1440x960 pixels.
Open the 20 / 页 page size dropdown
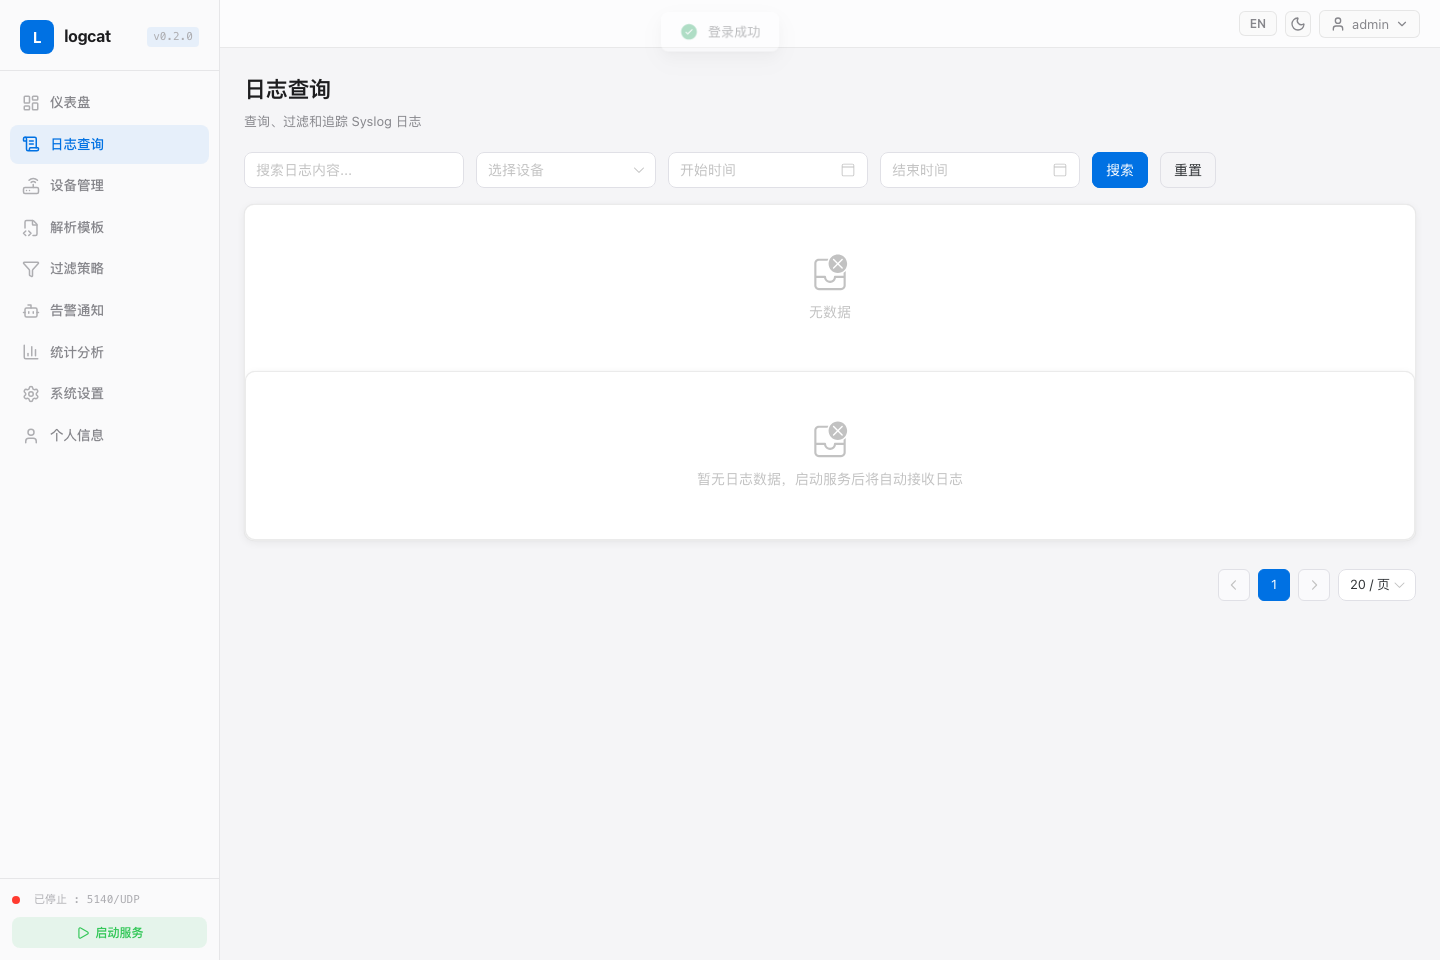(x=1377, y=585)
